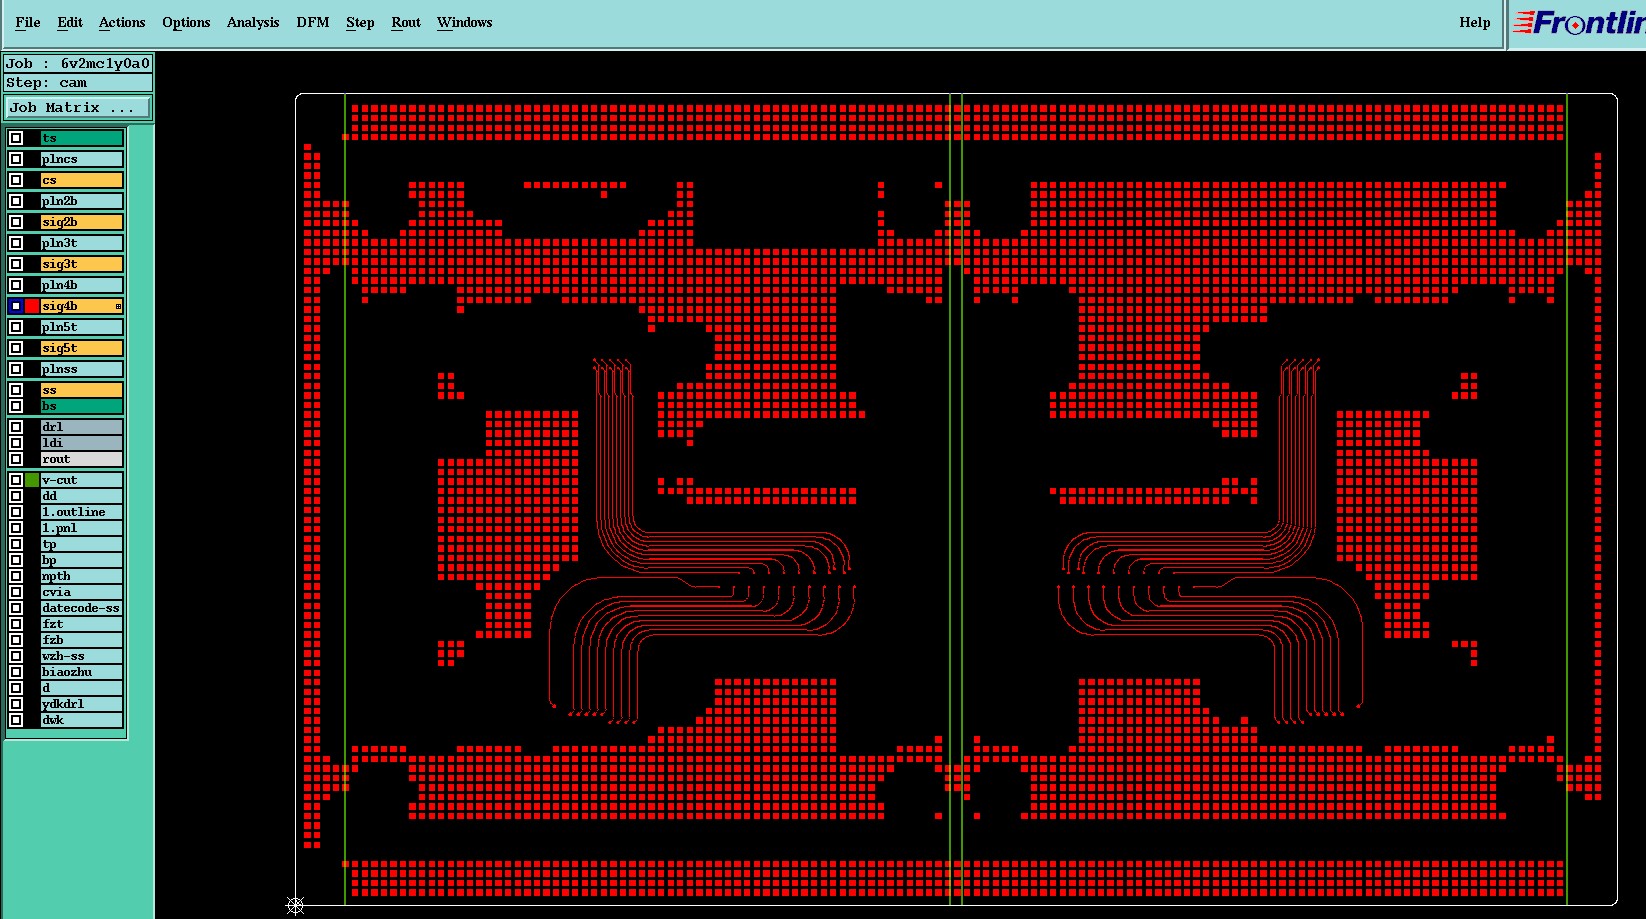Uncheck the active sig4b layer checkbox
Image resolution: width=1646 pixels, height=919 pixels.
[x=16, y=306]
